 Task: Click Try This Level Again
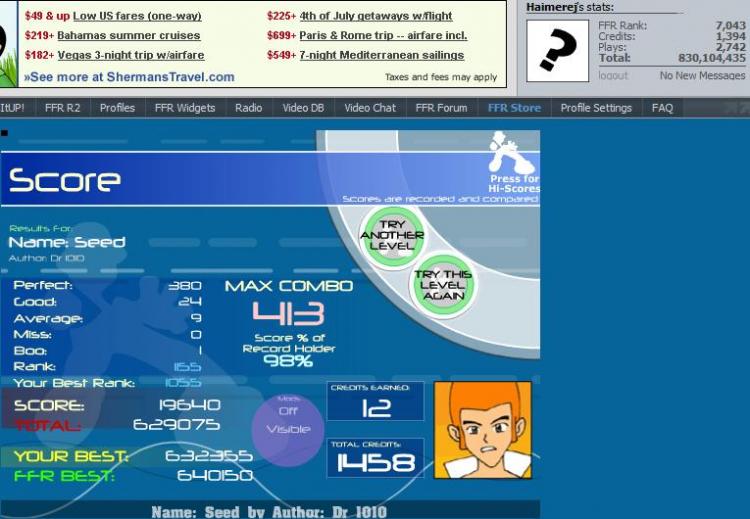(x=443, y=285)
